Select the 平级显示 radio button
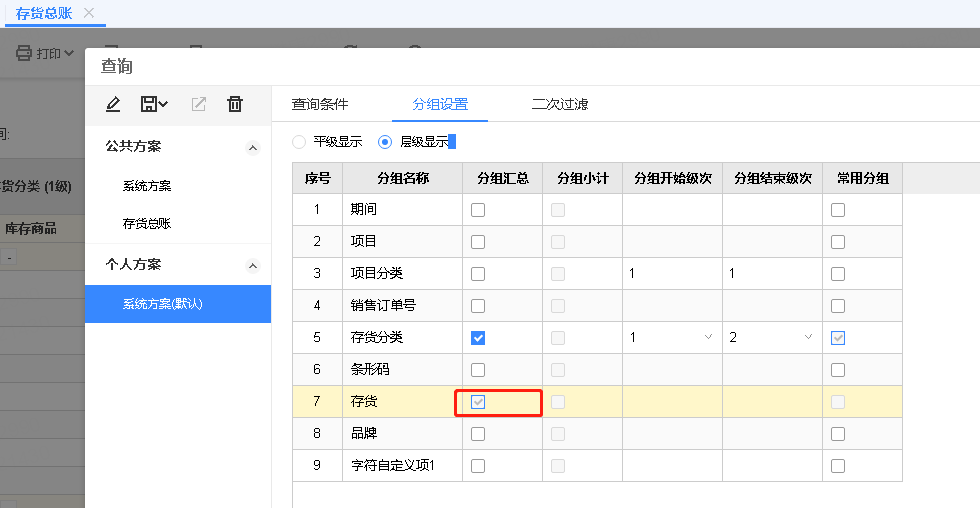980x508 pixels. click(x=299, y=142)
